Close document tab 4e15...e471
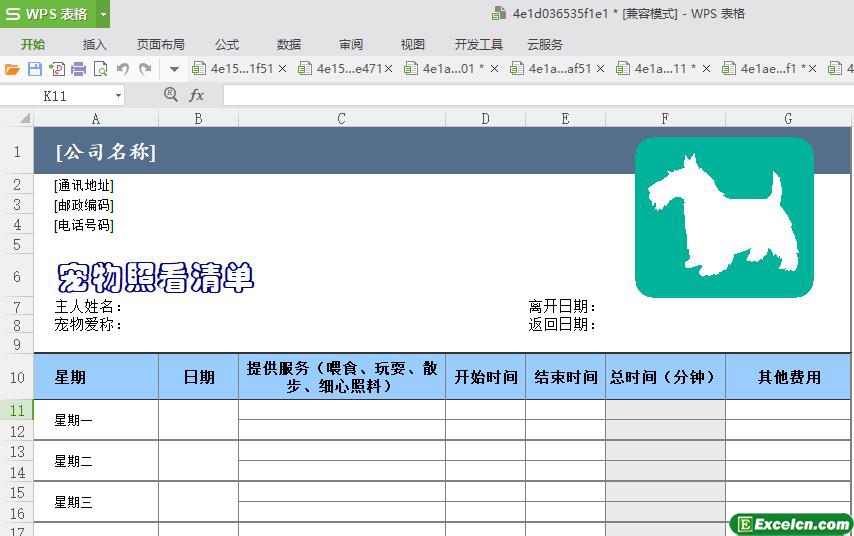Screen dimensions: 854x536 388,69
